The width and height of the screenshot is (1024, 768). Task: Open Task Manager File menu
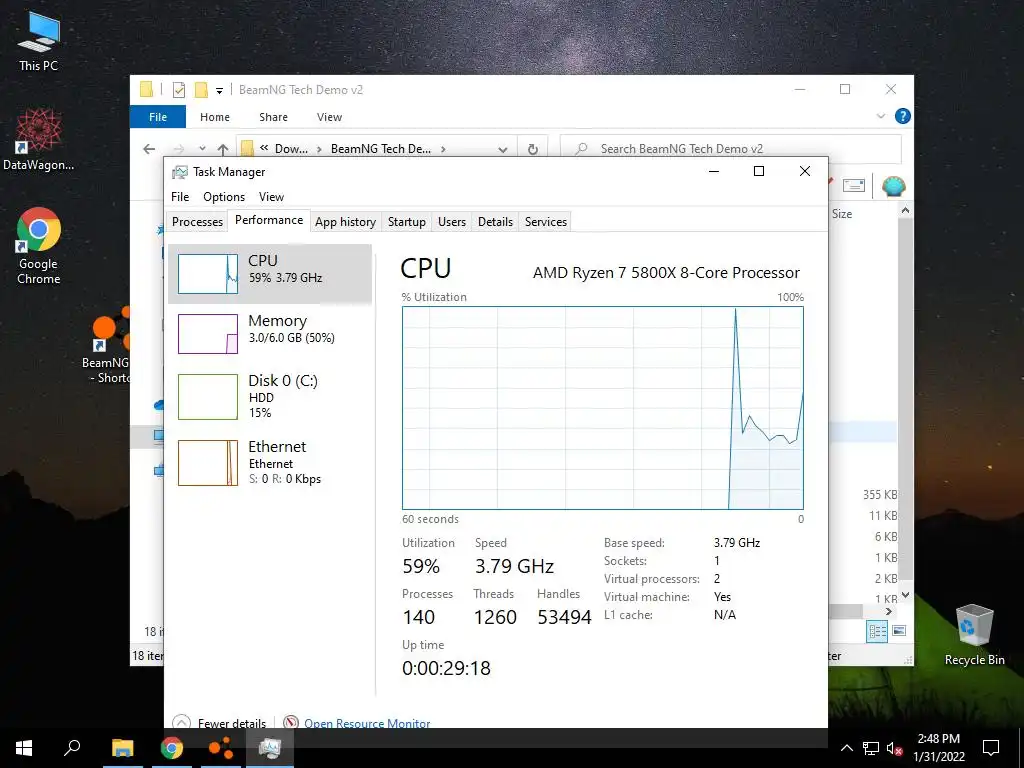coord(180,197)
